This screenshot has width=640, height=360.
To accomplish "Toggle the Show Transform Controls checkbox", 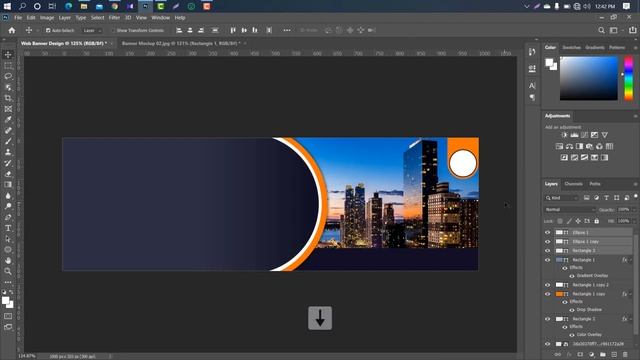I will [113, 30].
